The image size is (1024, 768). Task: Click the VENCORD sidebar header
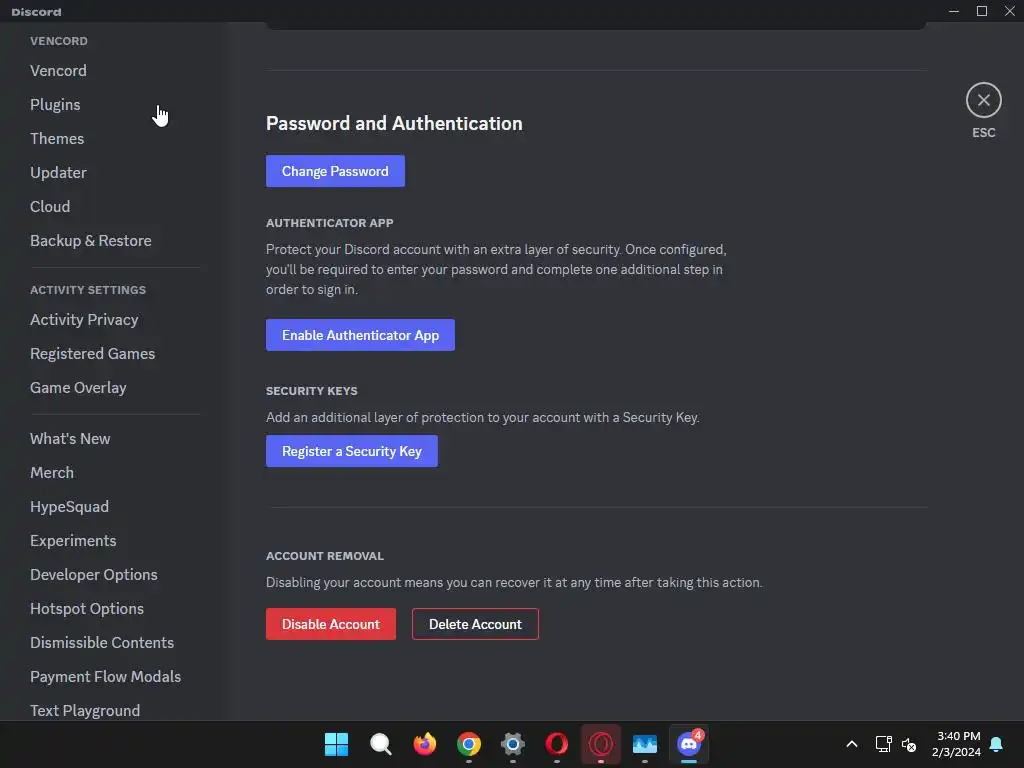click(x=59, y=40)
